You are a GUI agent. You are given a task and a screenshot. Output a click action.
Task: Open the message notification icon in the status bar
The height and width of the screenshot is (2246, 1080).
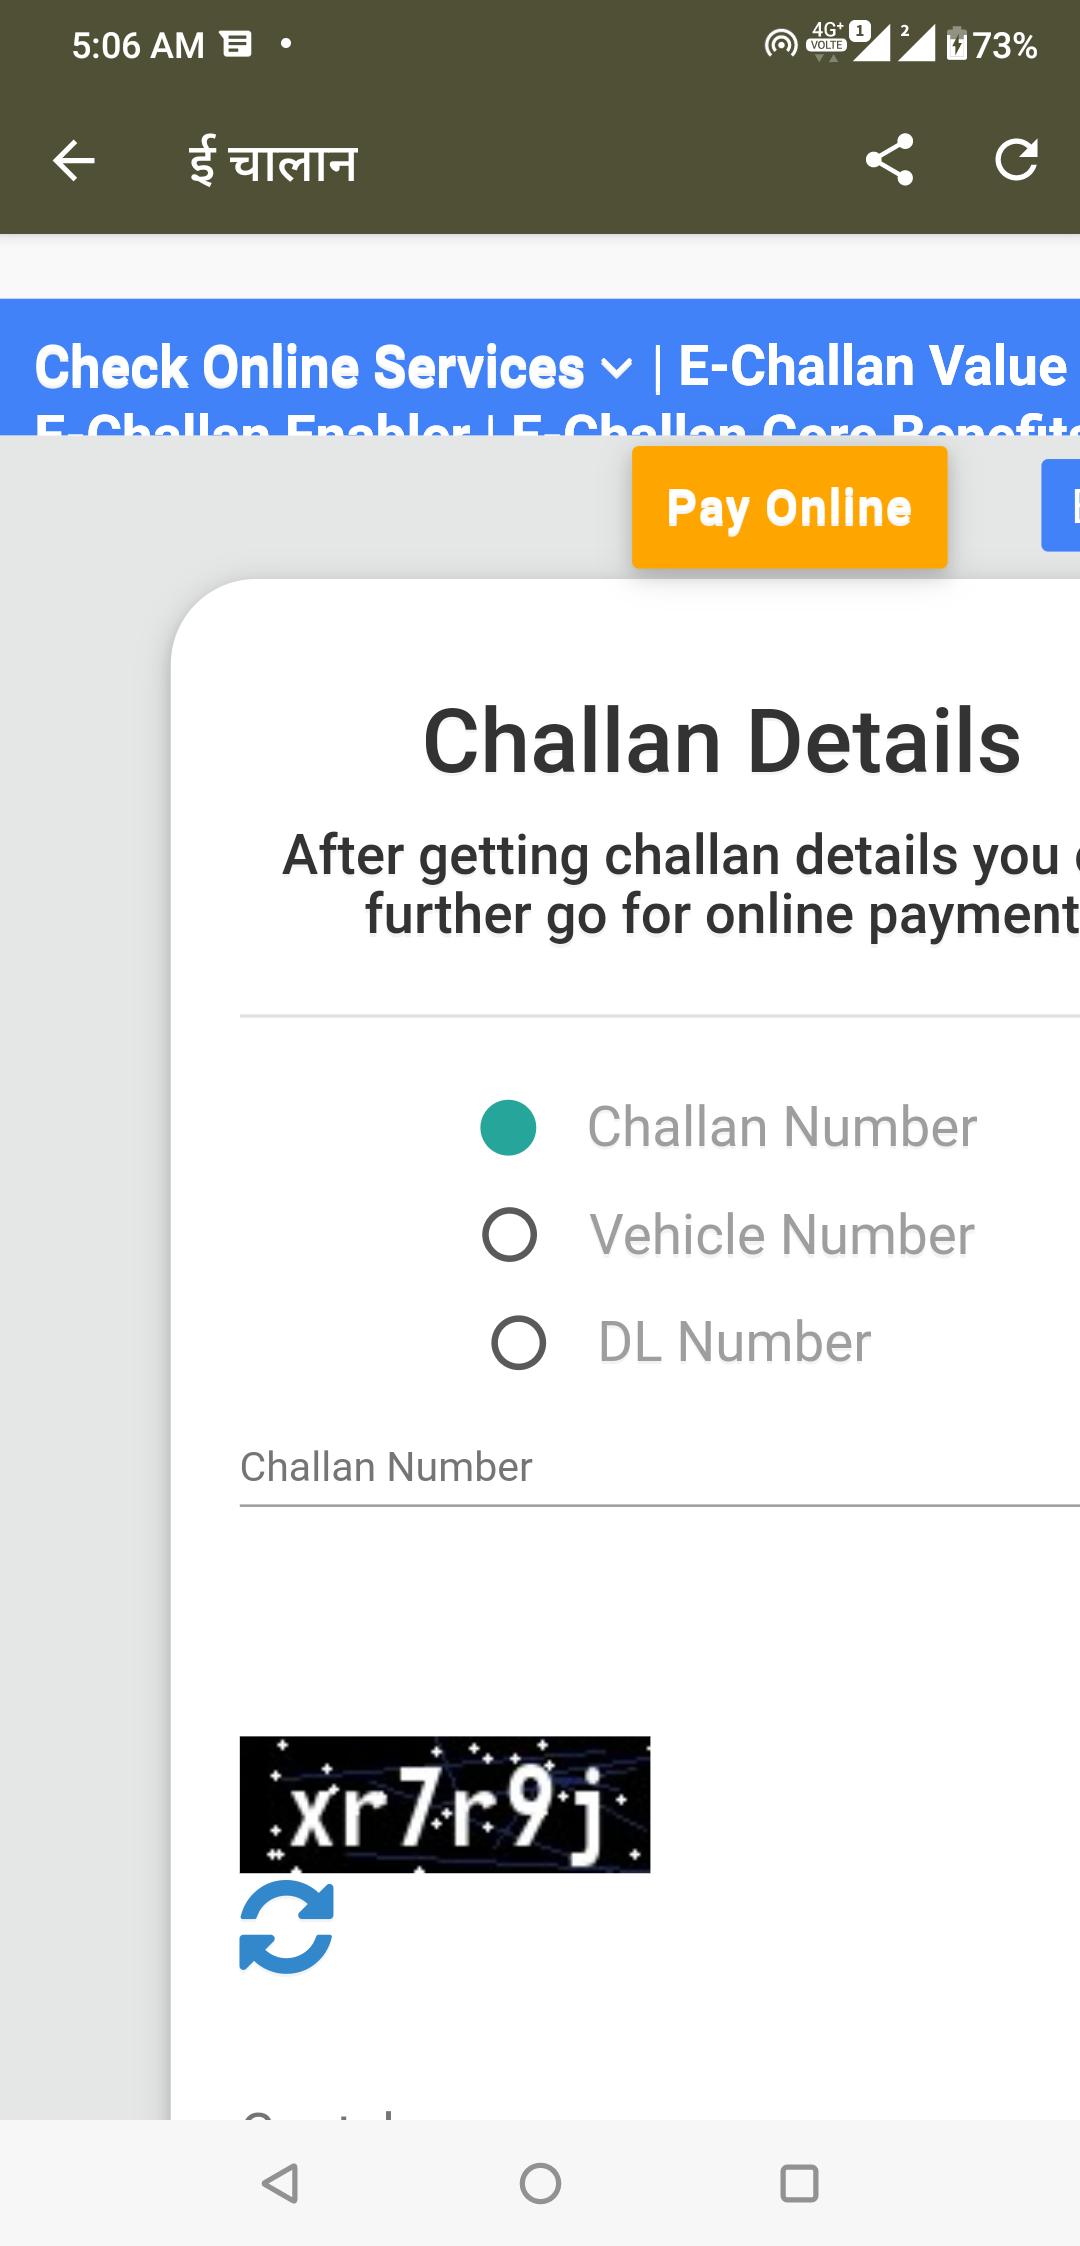point(236,44)
